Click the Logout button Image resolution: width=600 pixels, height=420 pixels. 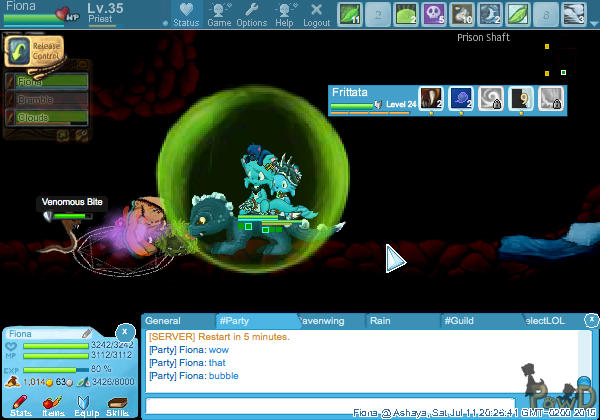tap(317, 14)
